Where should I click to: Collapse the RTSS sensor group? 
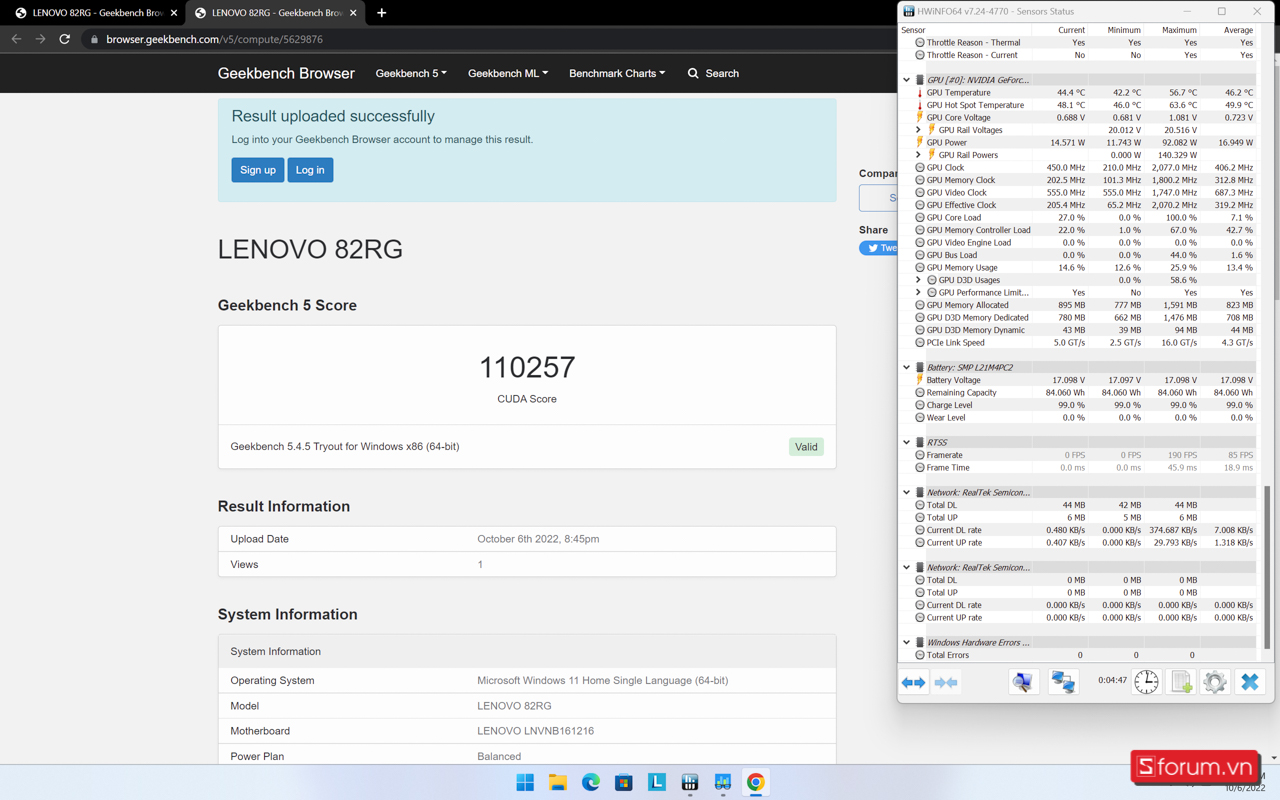907,442
